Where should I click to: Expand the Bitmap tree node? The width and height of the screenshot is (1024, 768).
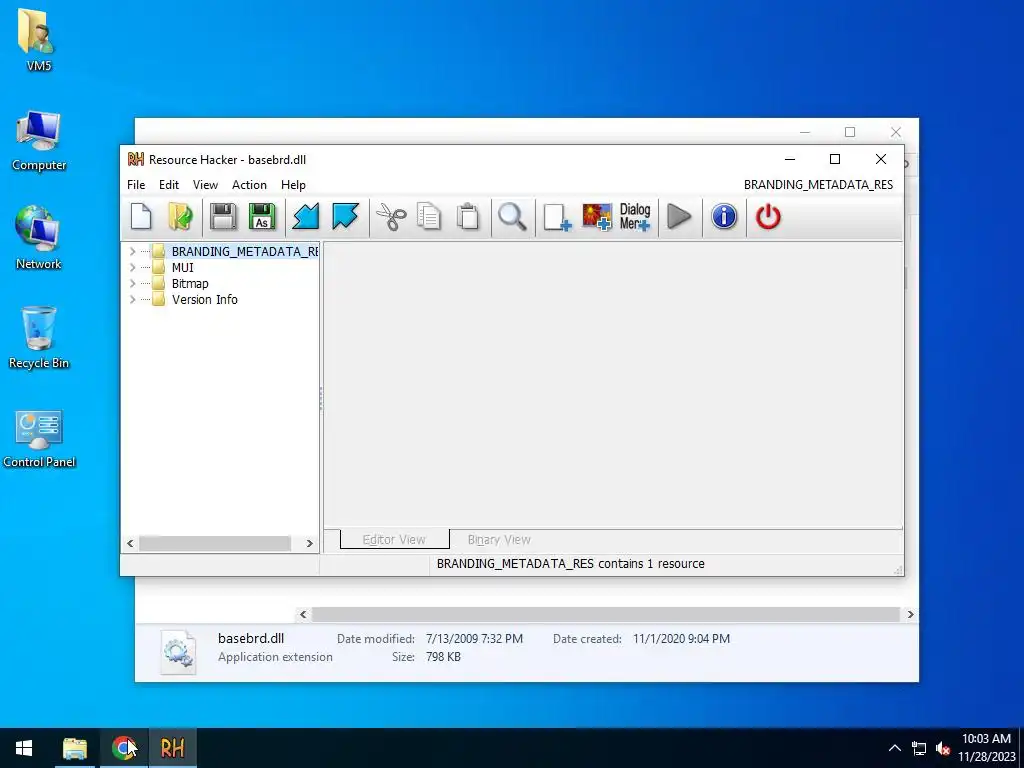[133, 283]
